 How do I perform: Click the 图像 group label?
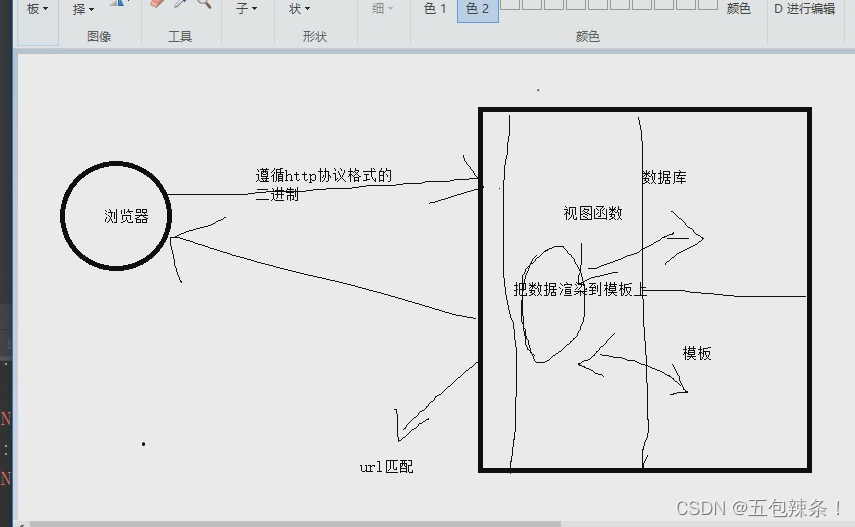pos(99,37)
